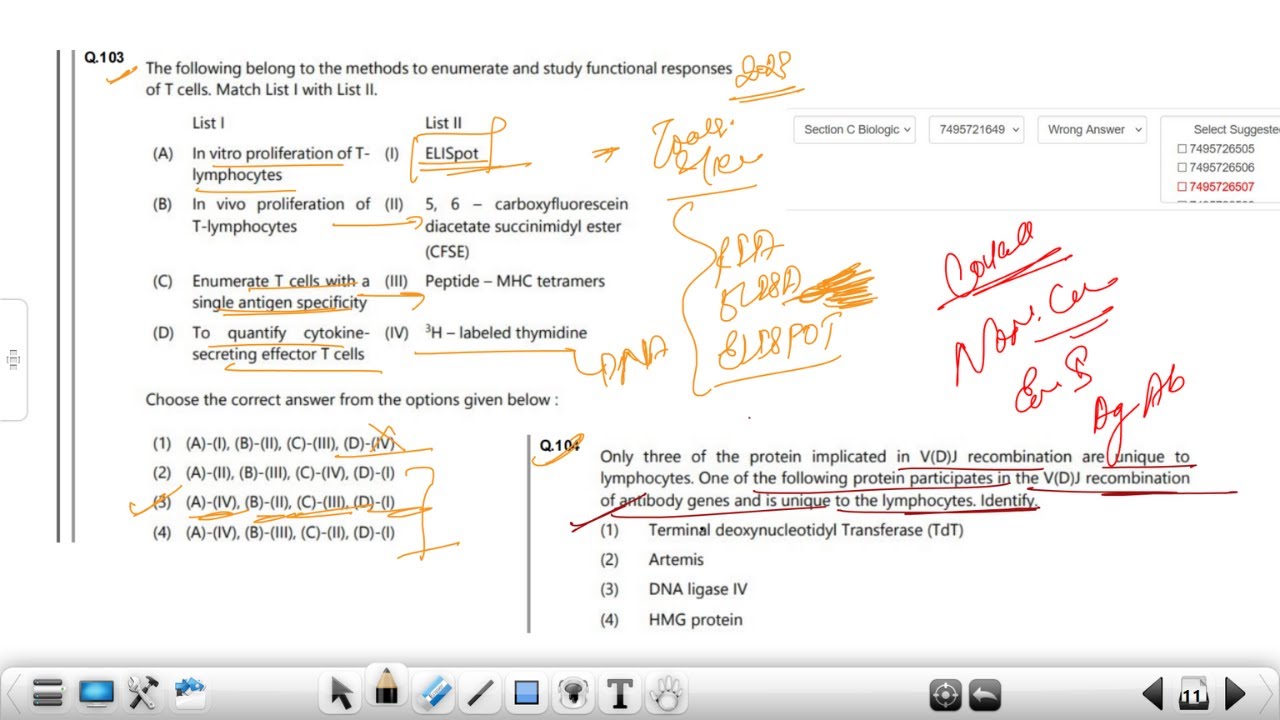Tick the checkbox for 7495726506
The height and width of the screenshot is (720, 1280).
1182,168
